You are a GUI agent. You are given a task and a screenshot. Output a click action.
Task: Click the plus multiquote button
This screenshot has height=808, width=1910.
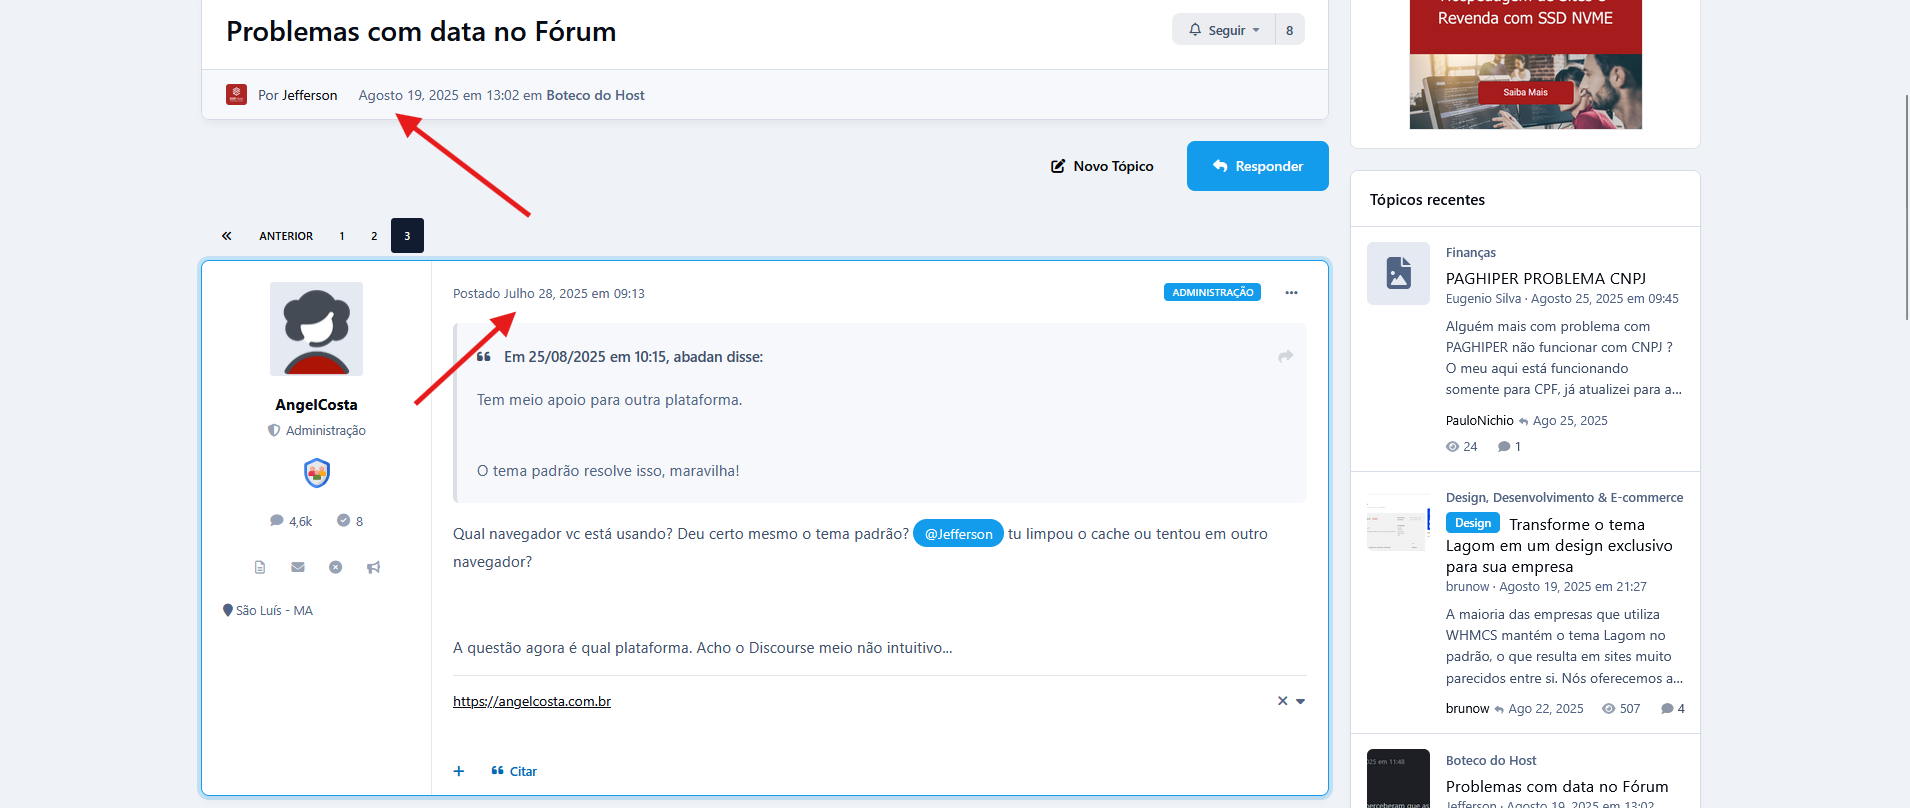point(459,771)
